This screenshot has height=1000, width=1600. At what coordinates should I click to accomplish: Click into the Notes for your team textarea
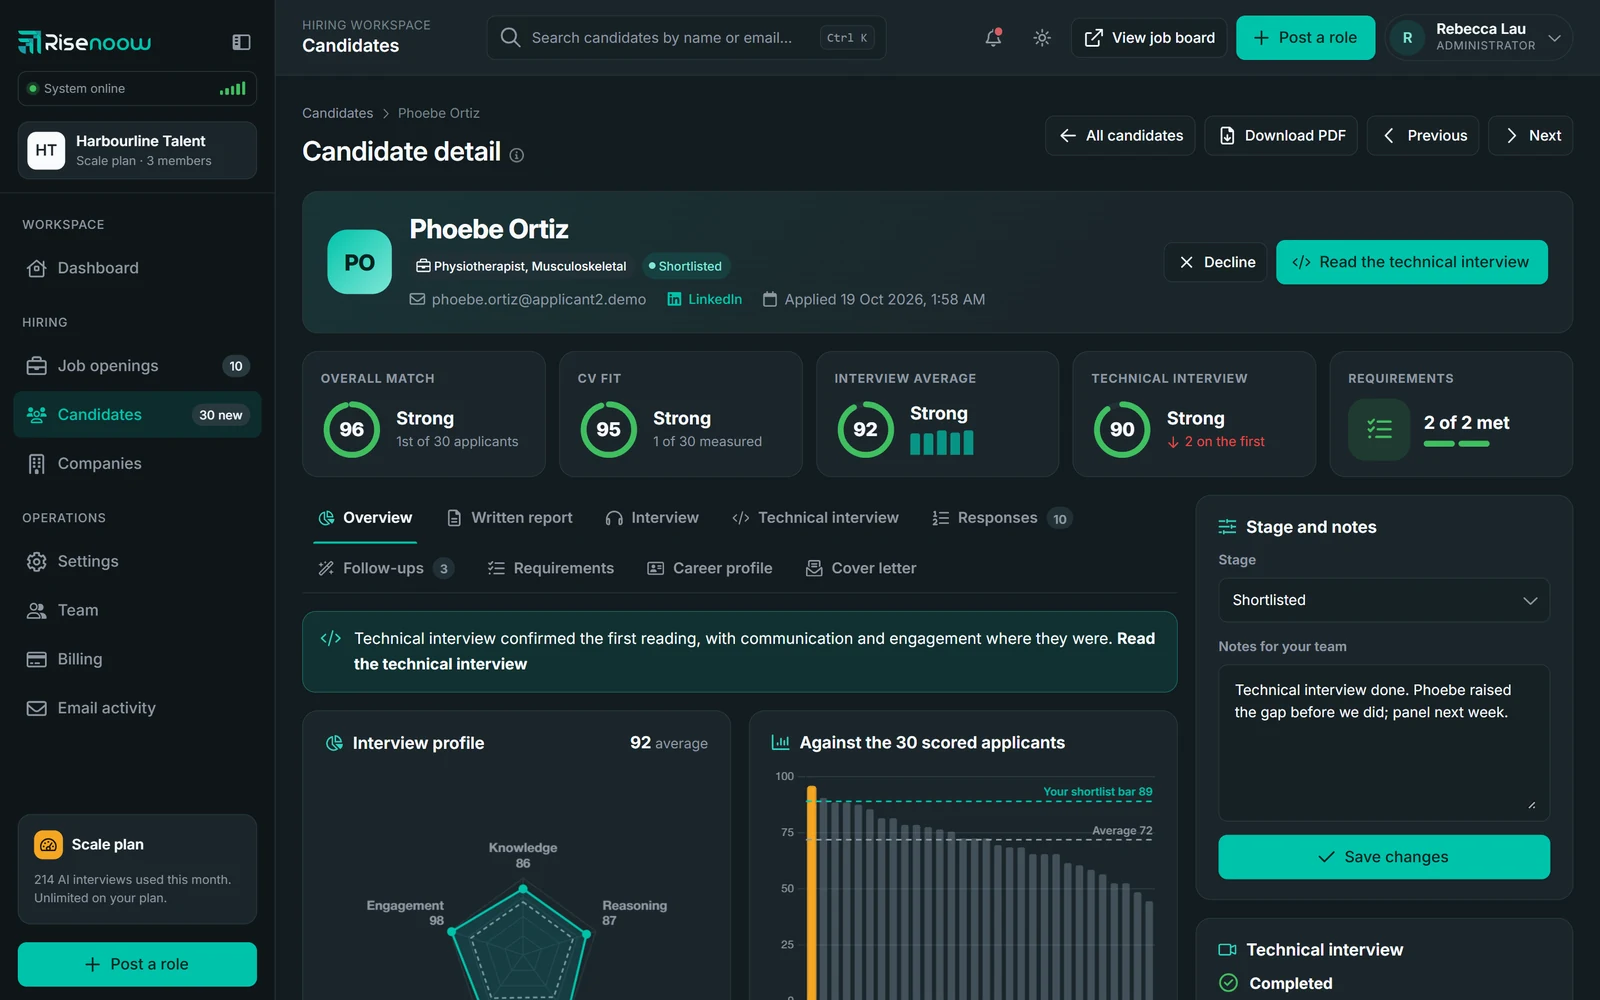(x=1384, y=743)
